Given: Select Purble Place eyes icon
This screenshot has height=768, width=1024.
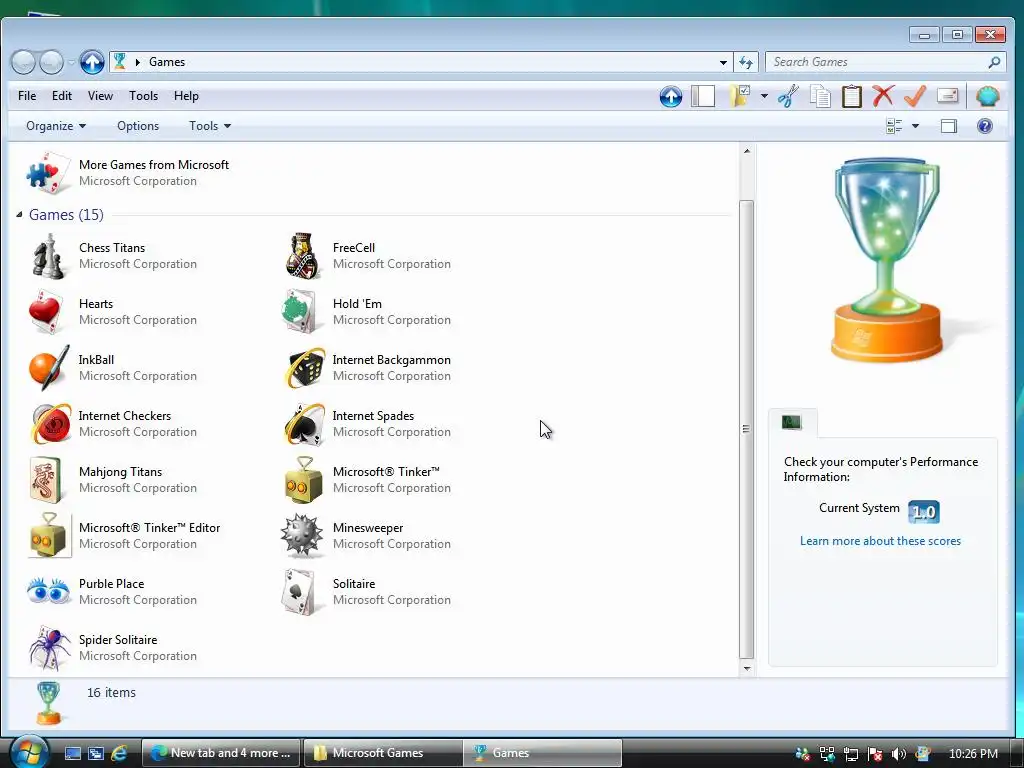Looking at the screenshot, I should 48,591.
